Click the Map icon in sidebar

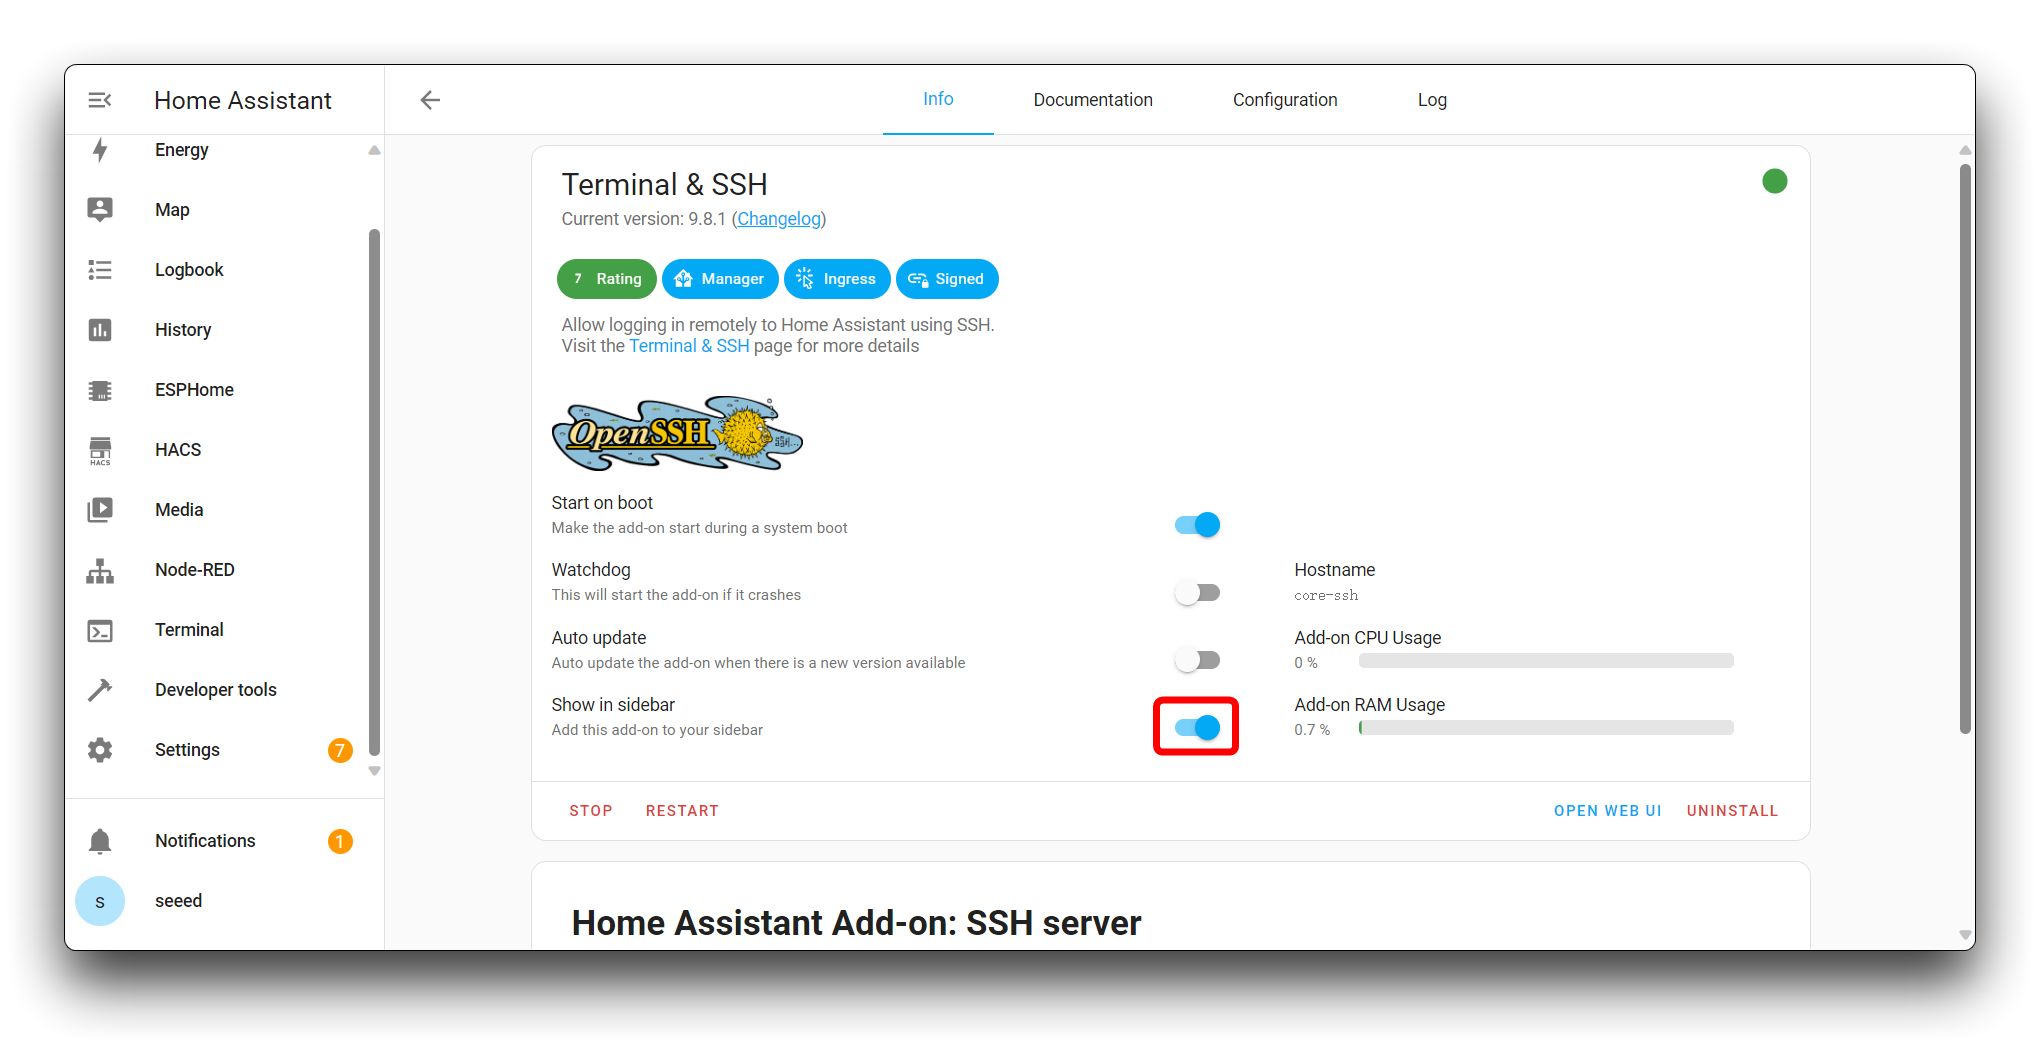100,209
